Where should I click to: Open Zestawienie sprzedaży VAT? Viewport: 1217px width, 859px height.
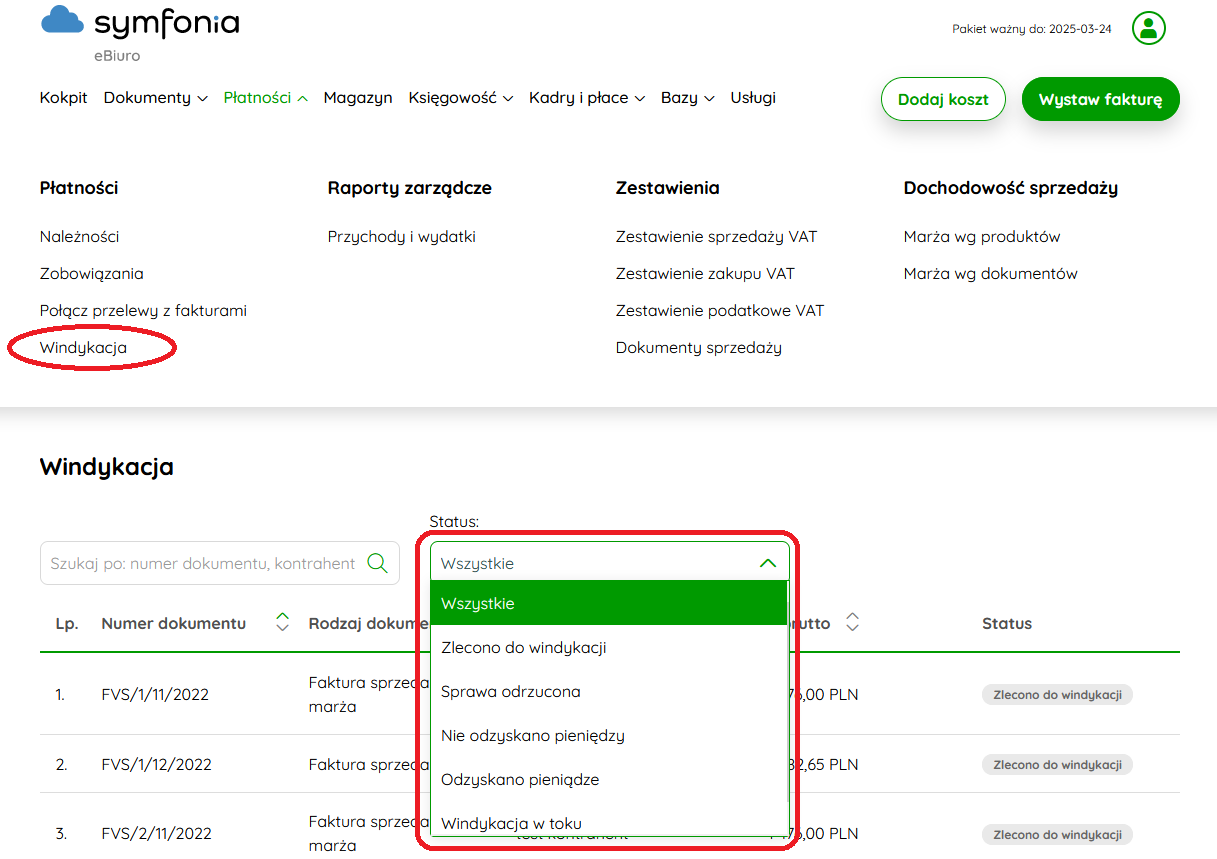(x=716, y=237)
